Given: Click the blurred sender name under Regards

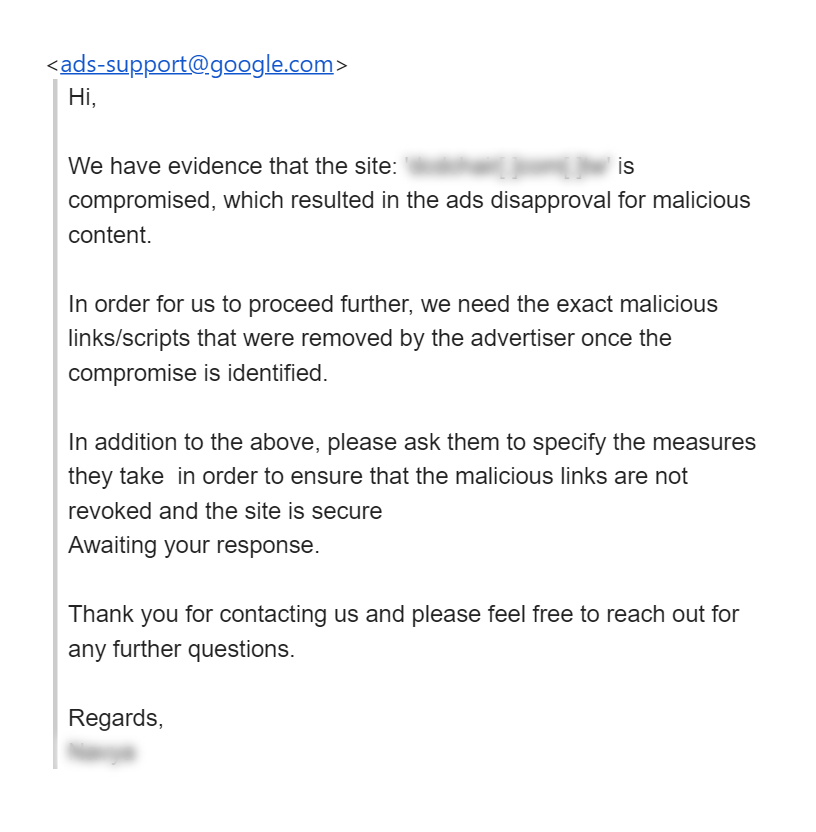Looking at the screenshot, I should [102, 752].
